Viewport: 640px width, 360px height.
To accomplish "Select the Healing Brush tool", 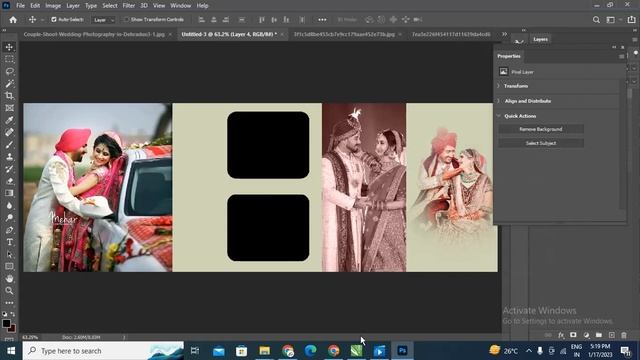I will pyautogui.click(x=9, y=132).
